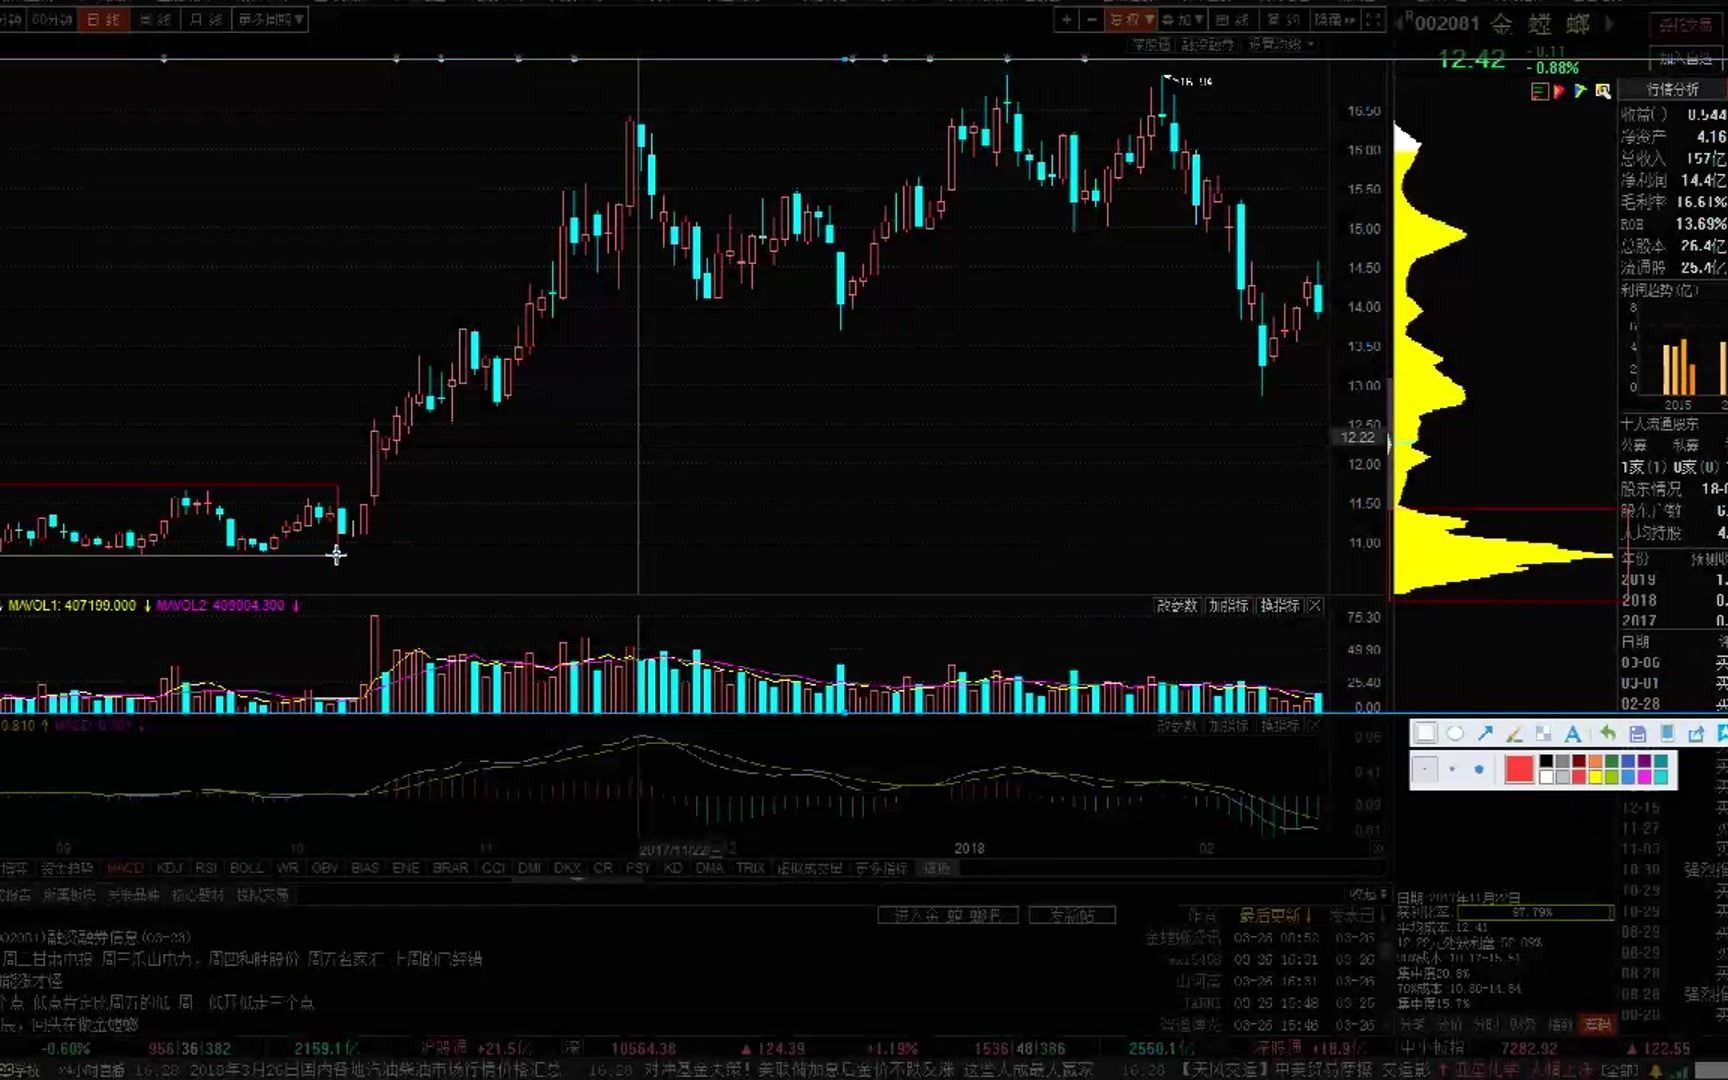The width and height of the screenshot is (1728, 1080).
Task: Toggle the 月线 monthly period button
Action: pyautogui.click(x=206, y=19)
